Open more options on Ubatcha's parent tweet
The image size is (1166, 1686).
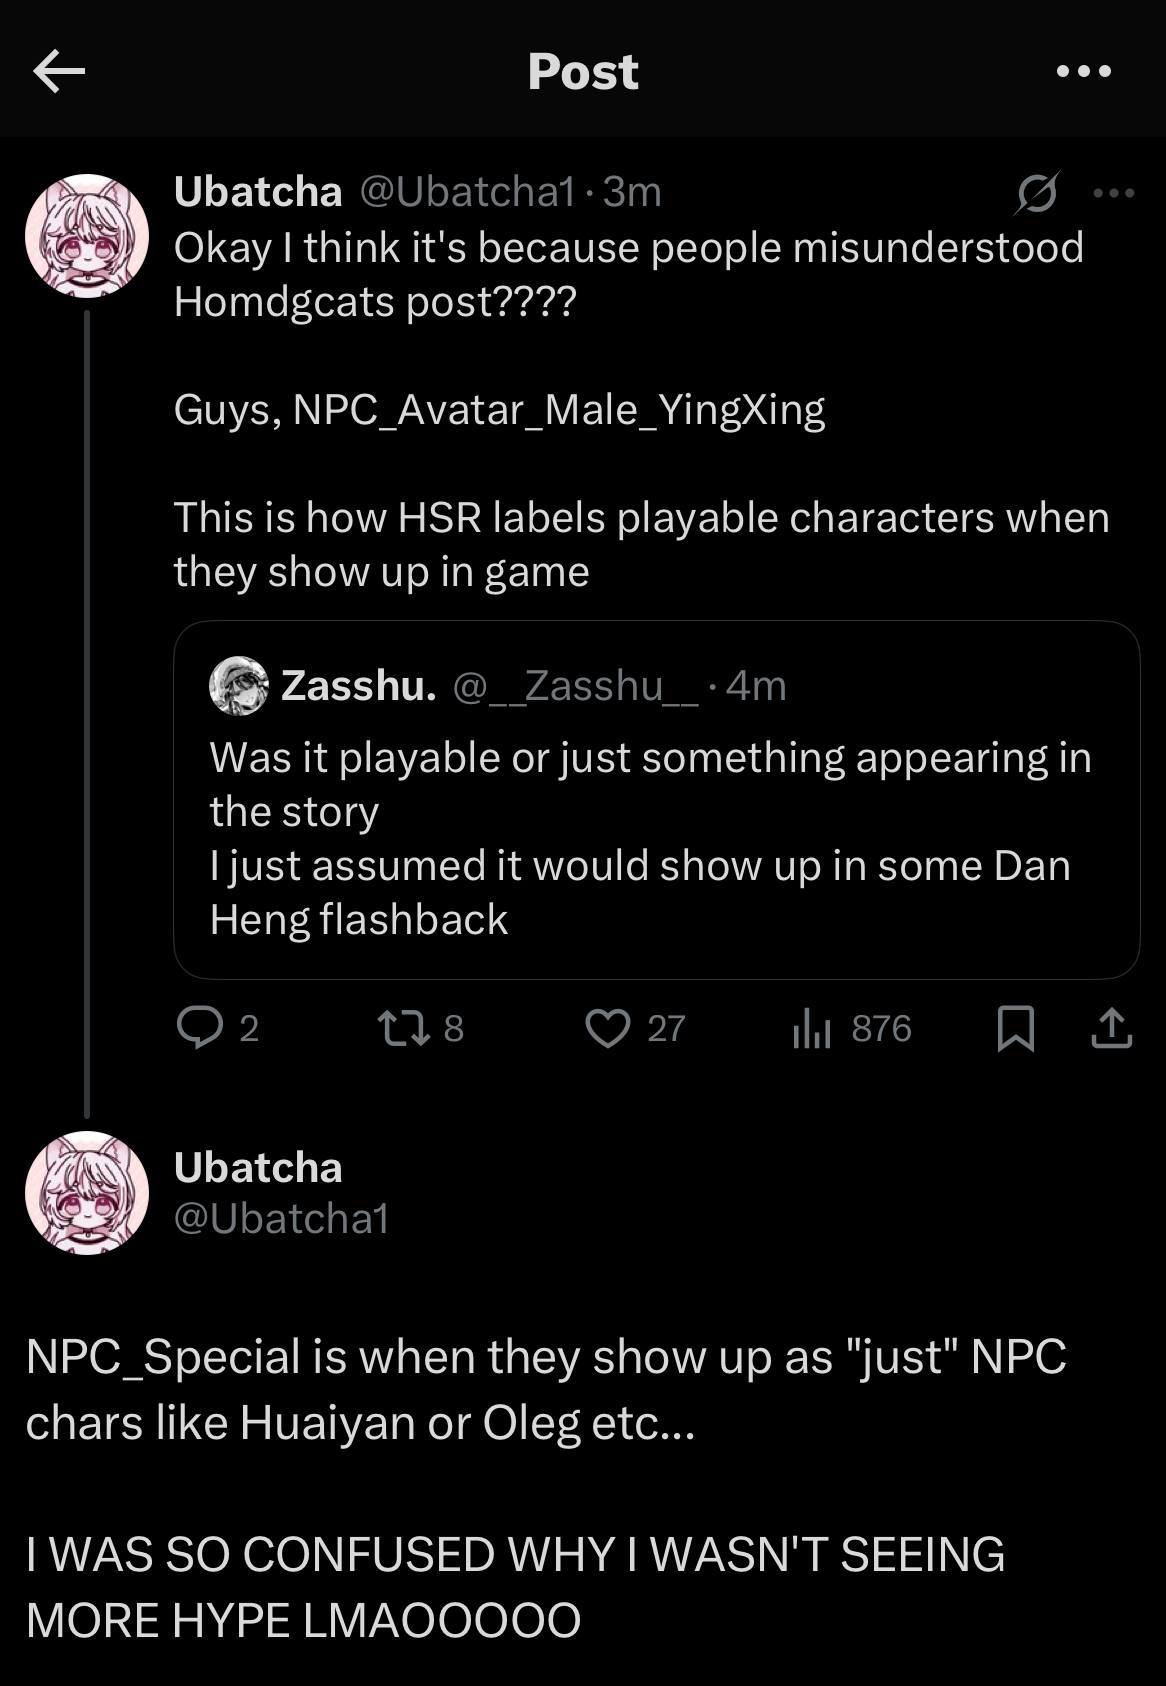pyautogui.click(x=1114, y=193)
